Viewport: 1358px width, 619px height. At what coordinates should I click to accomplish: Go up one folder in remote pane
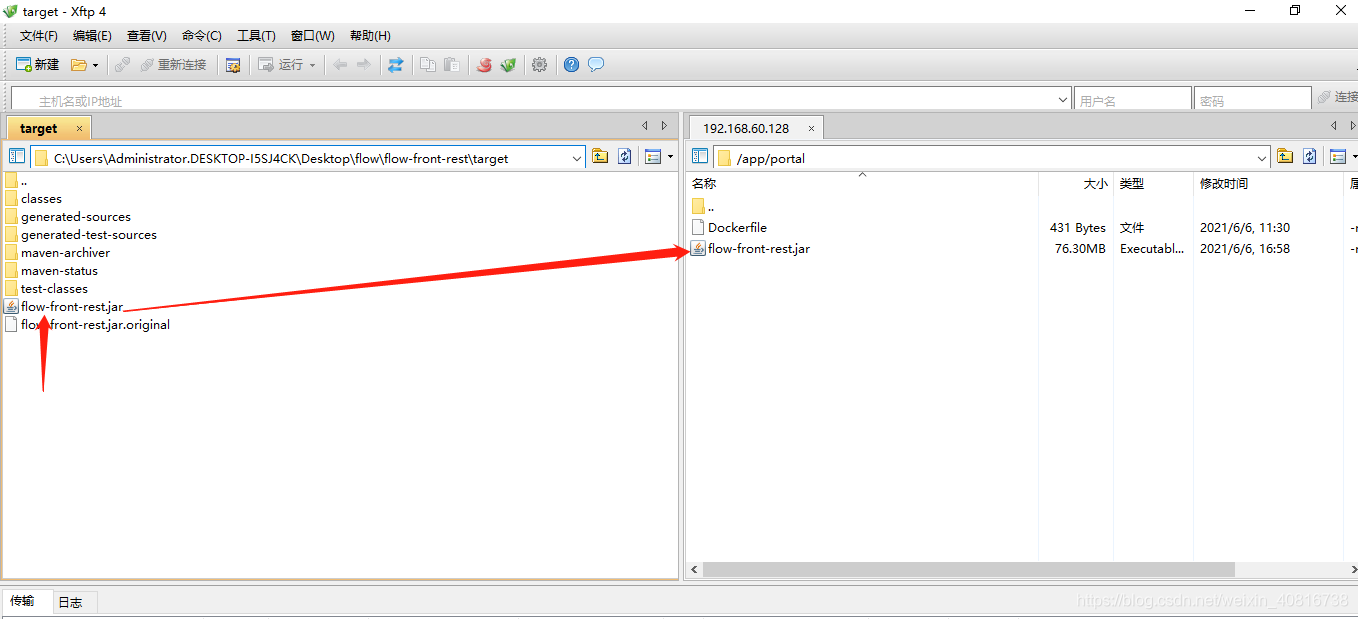[1285, 157]
